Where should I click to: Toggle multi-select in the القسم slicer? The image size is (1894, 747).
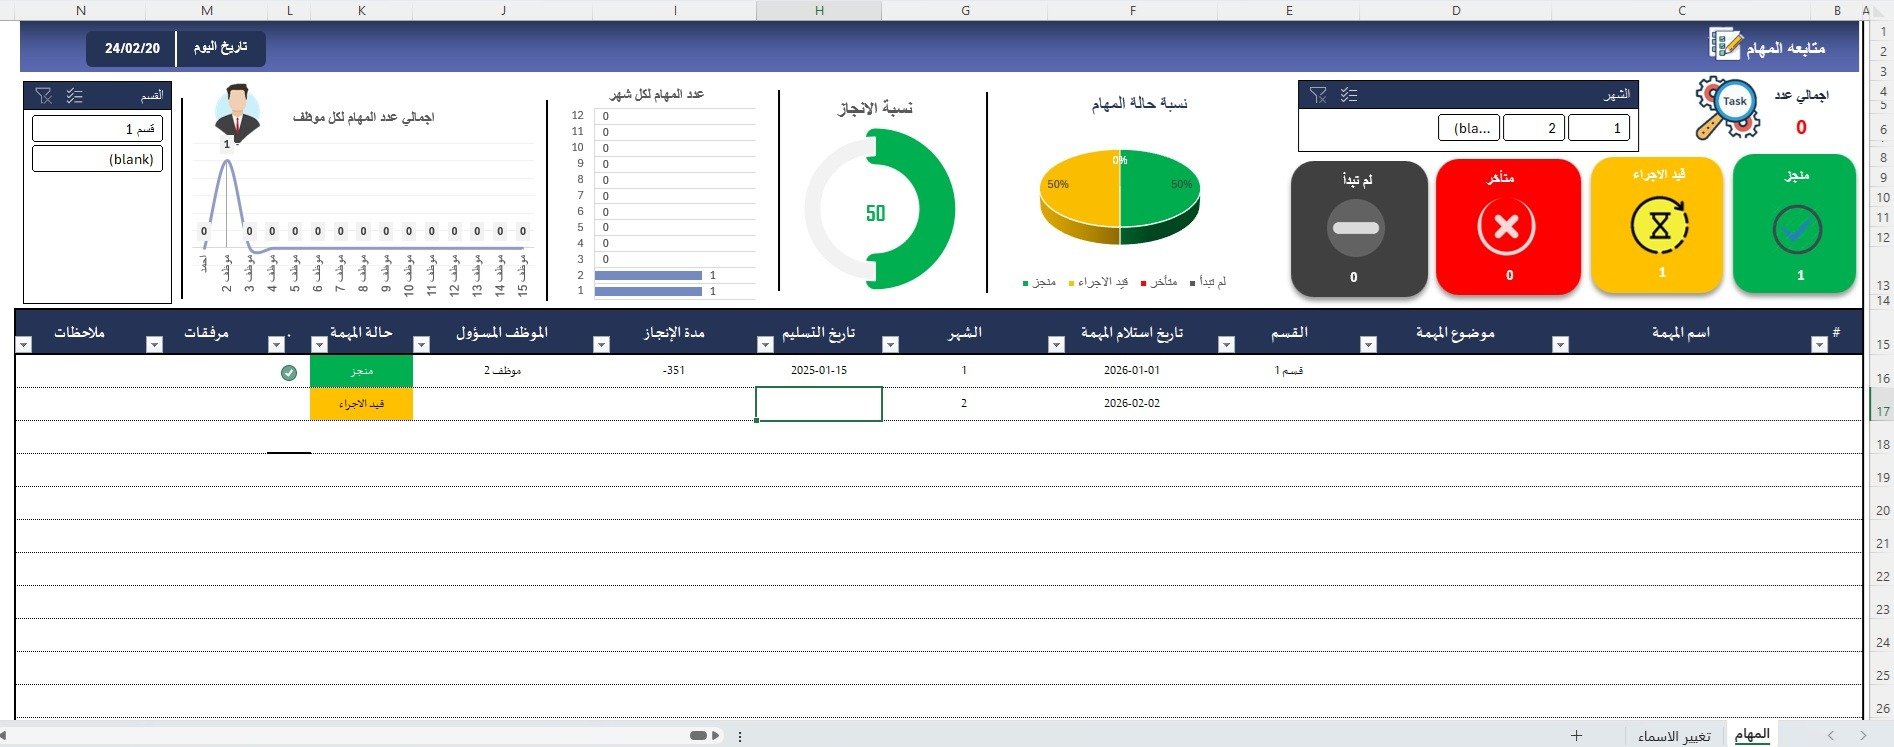(75, 96)
